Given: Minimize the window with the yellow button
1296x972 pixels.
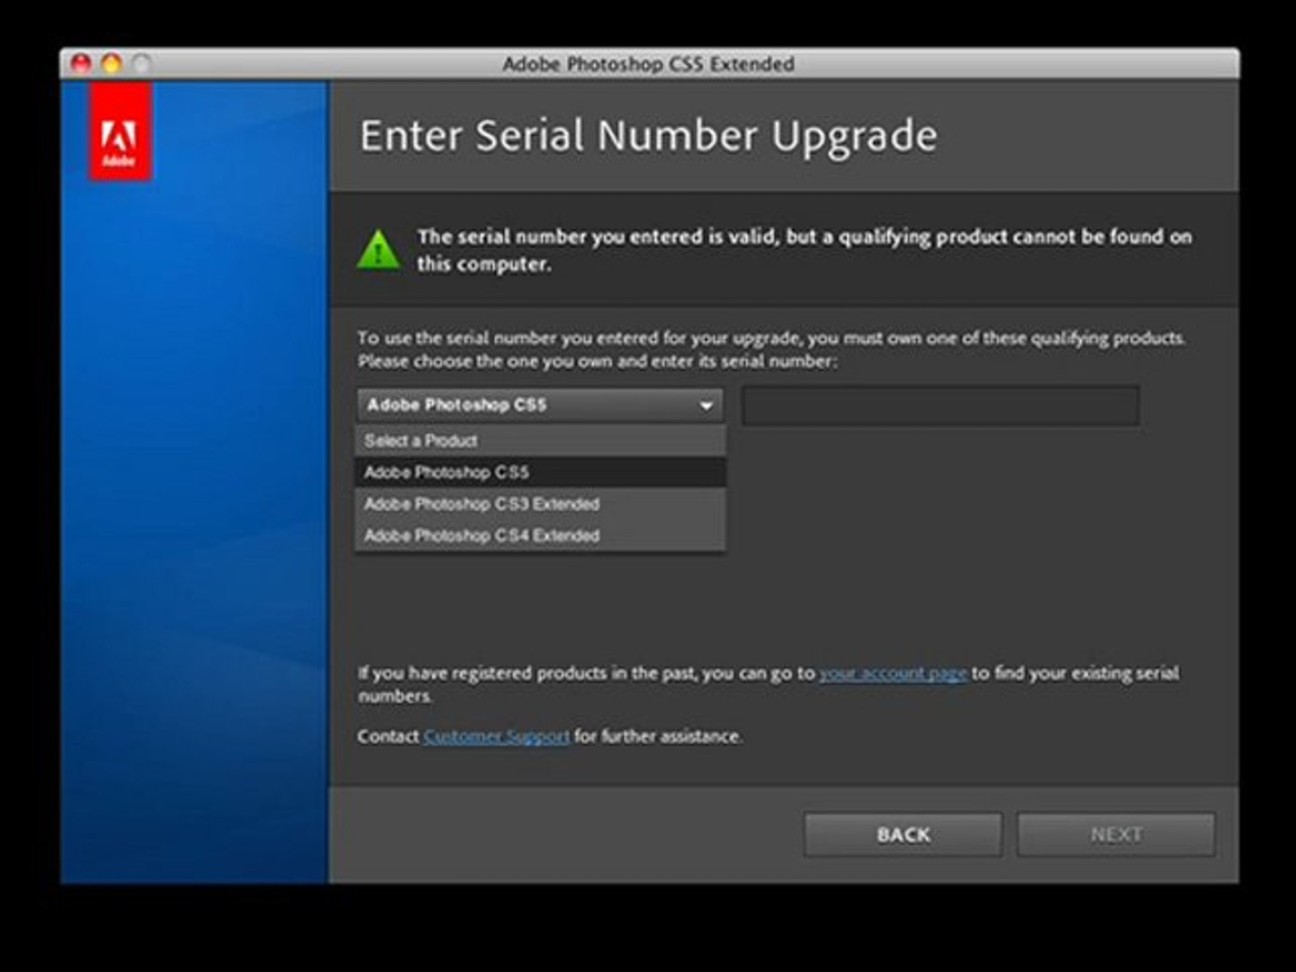Looking at the screenshot, I should 111,64.
